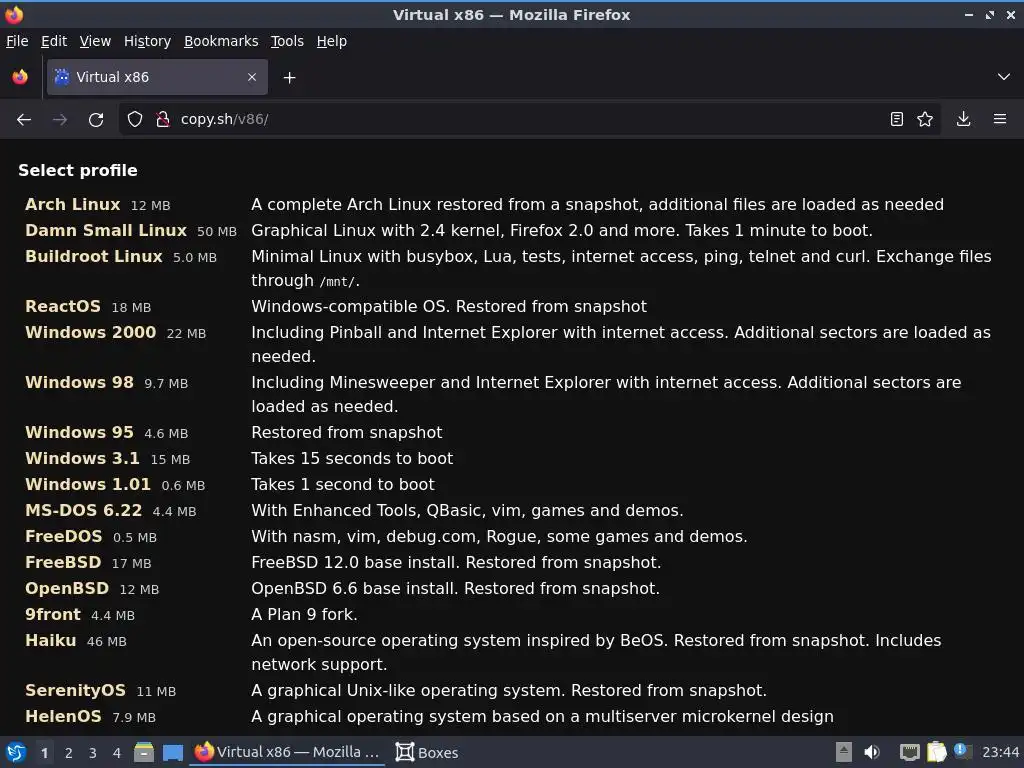Launch the Windows 98 profile
Viewport: 1024px width, 768px height.
pos(79,382)
